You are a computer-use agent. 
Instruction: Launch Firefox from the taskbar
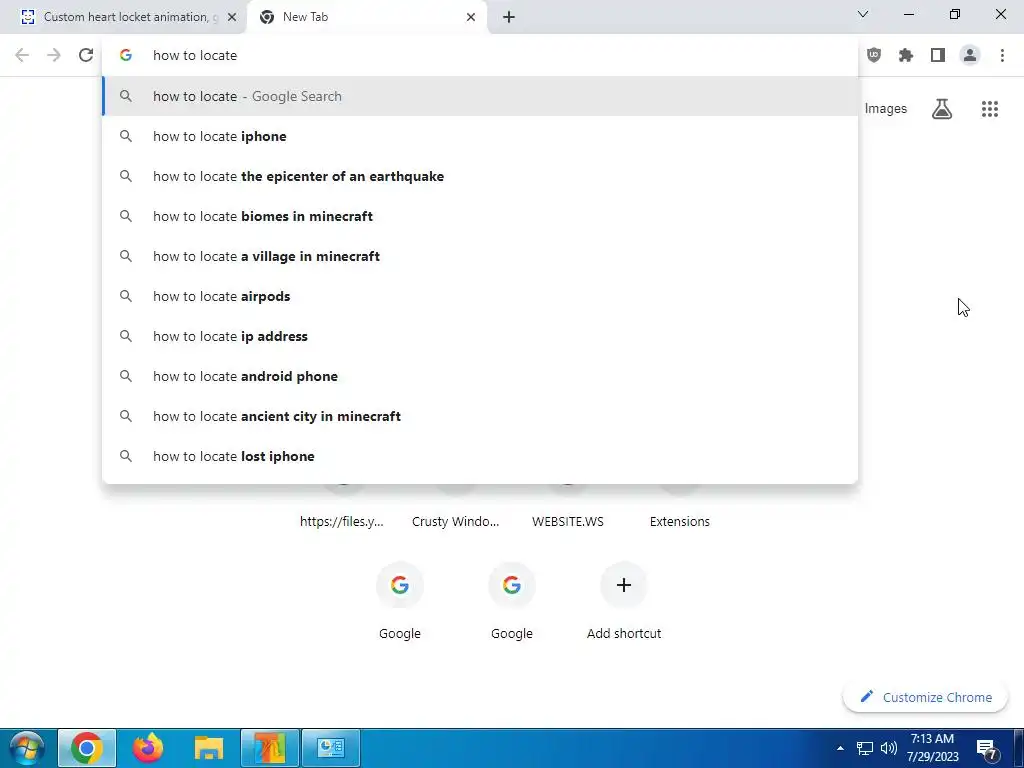[148, 748]
